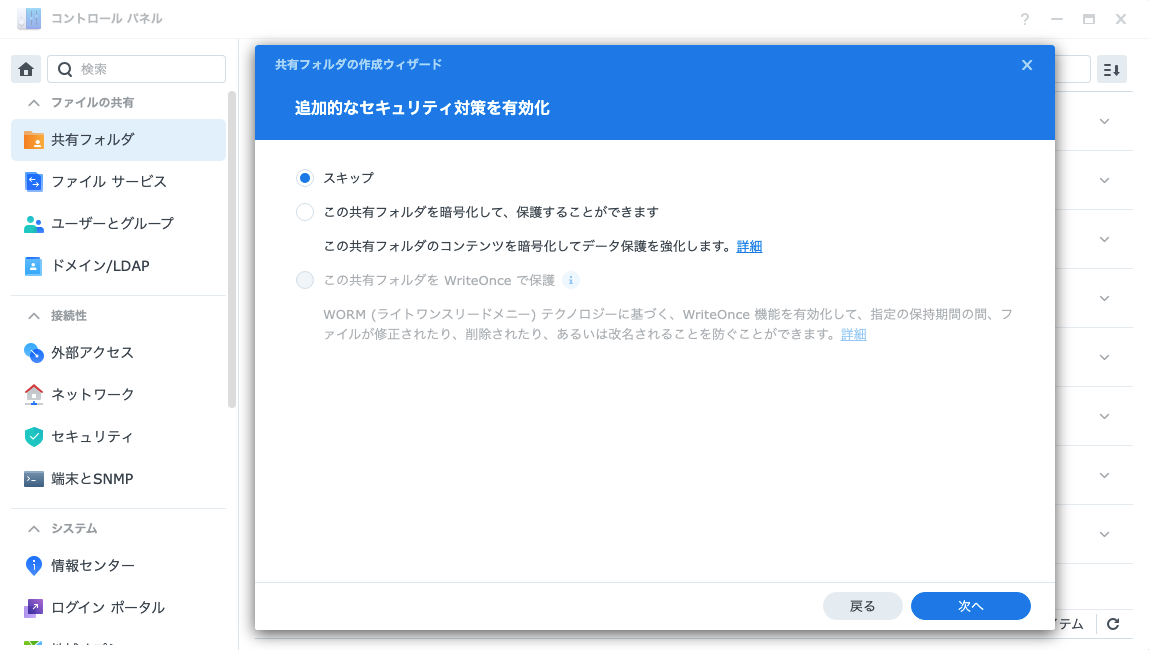Open 共有フォルダ in the sidebar
Image resolution: width=1149 pixels, height=650 pixels.
point(119,140)
